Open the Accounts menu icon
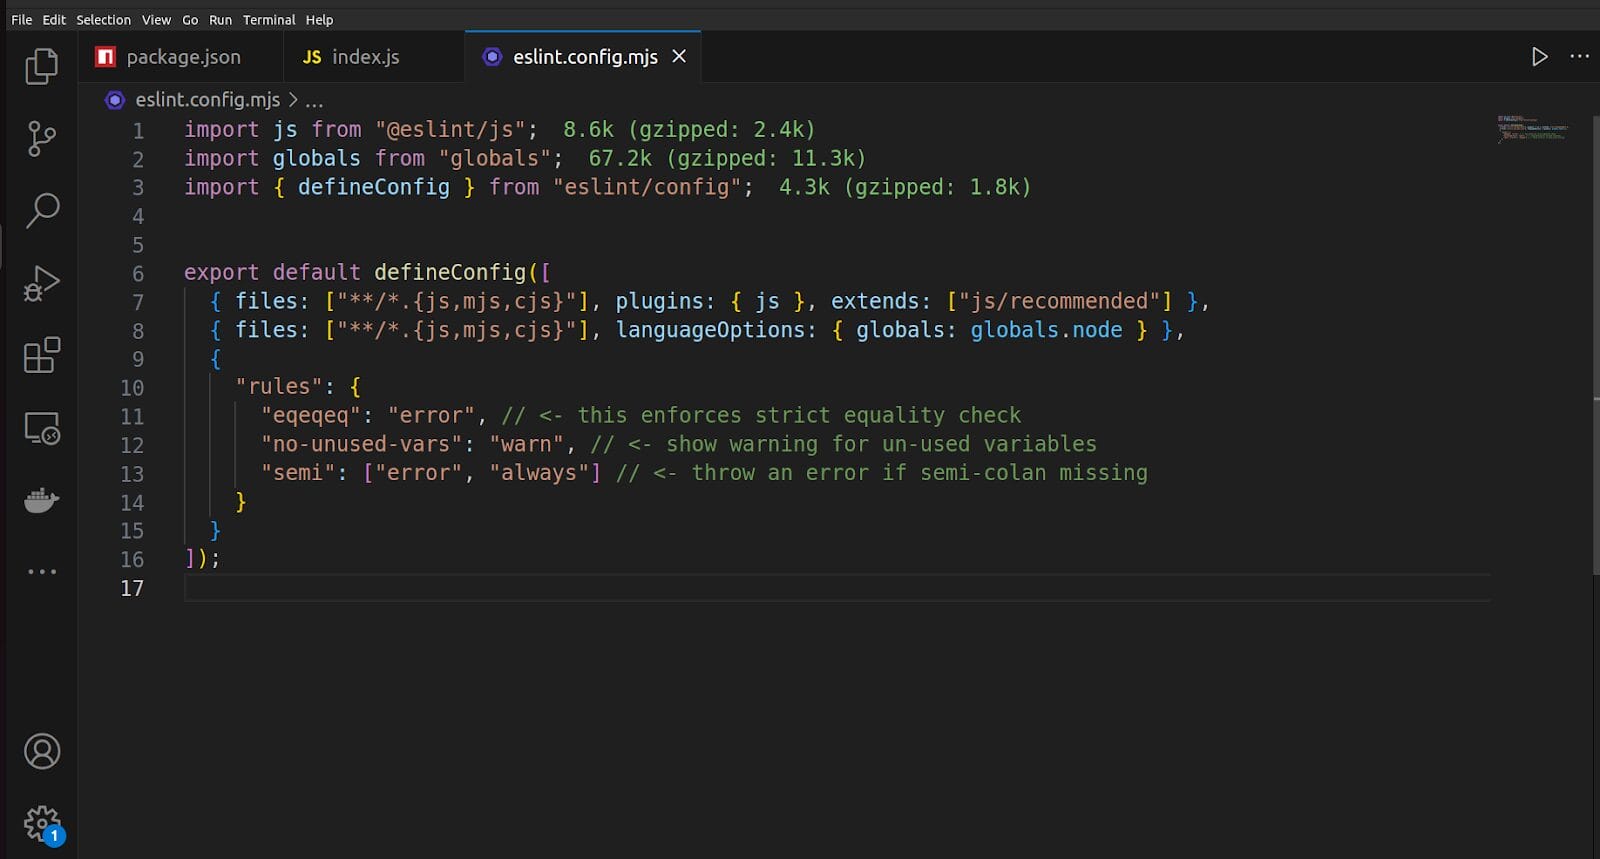The height and width of the screenshot is (859, 1600). point(41,751)
